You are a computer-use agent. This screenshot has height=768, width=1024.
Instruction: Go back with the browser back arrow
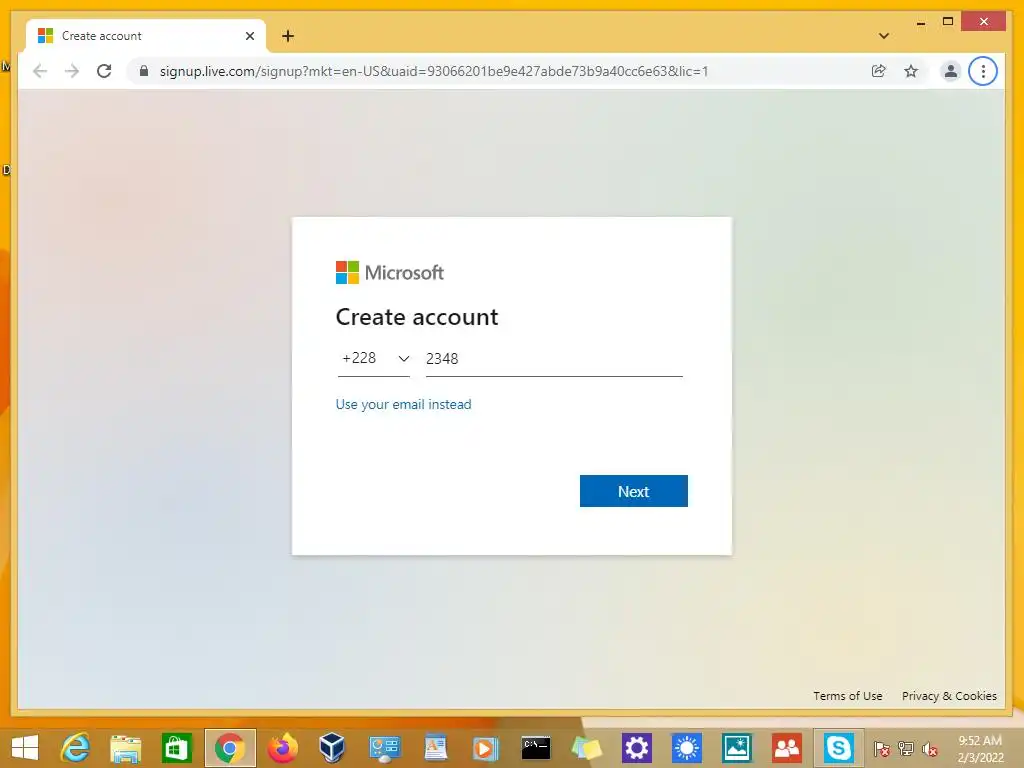click(x=40, y=71)
